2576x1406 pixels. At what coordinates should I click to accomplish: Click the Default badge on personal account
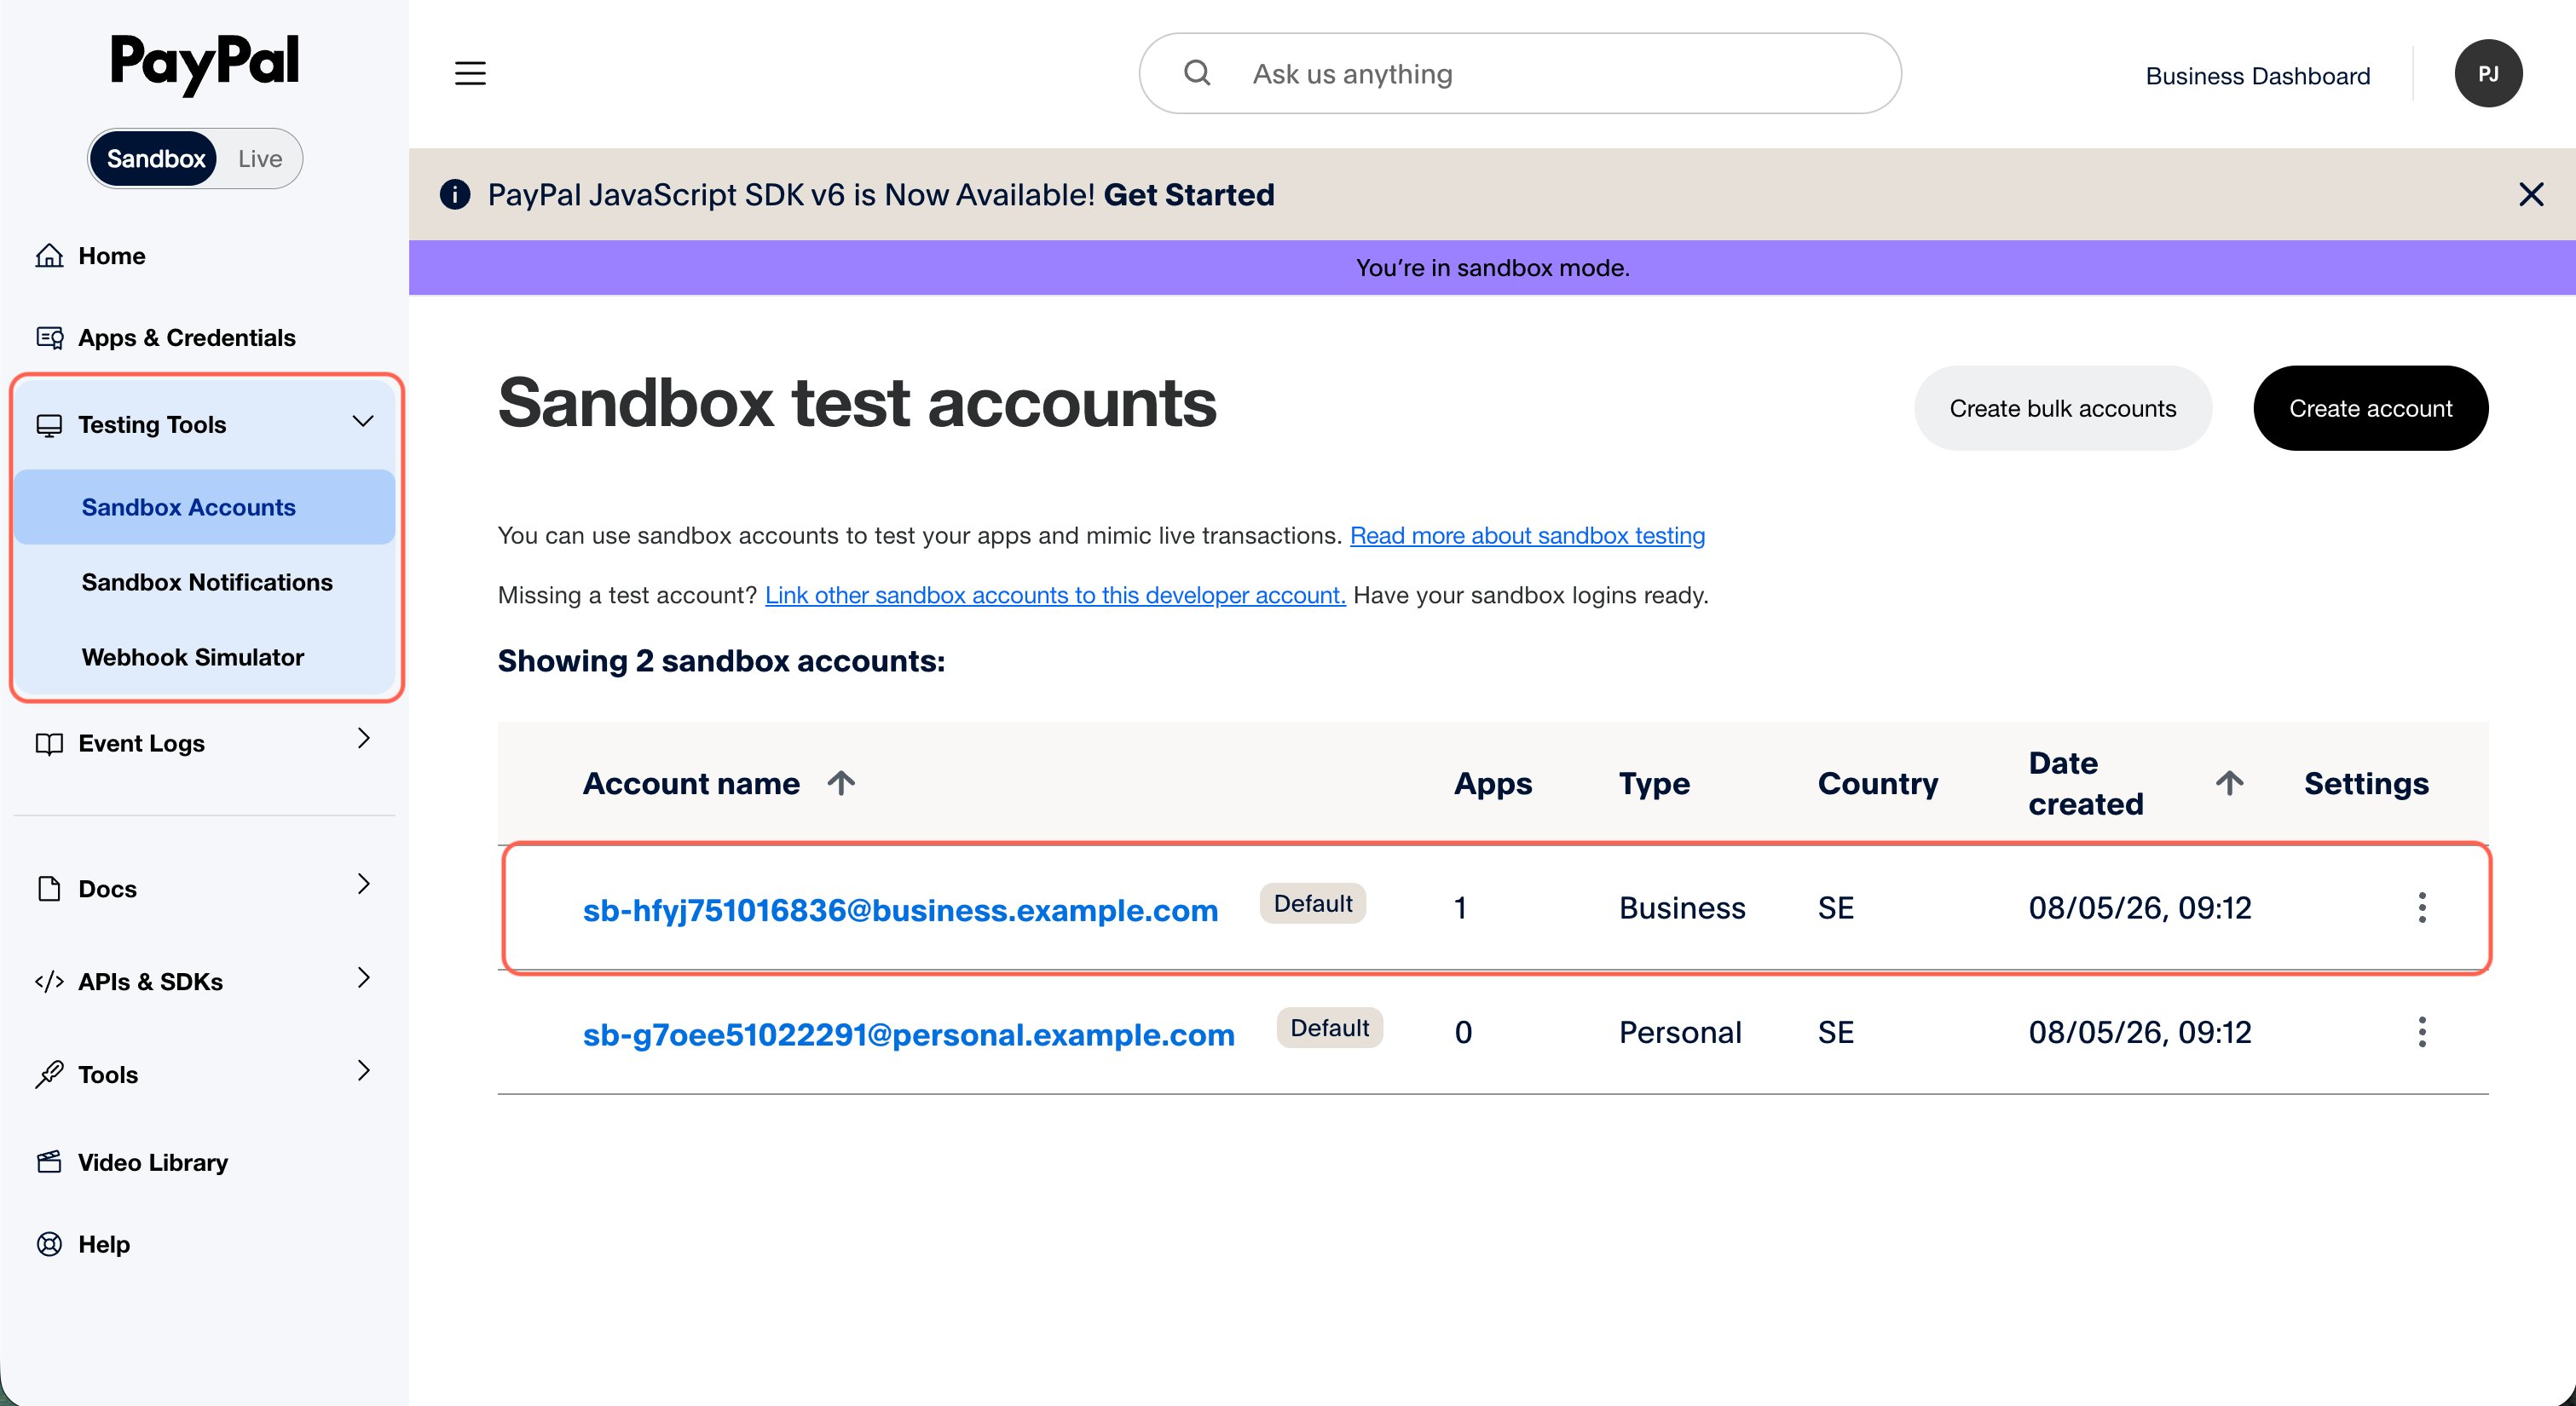click(1329, 1027)
